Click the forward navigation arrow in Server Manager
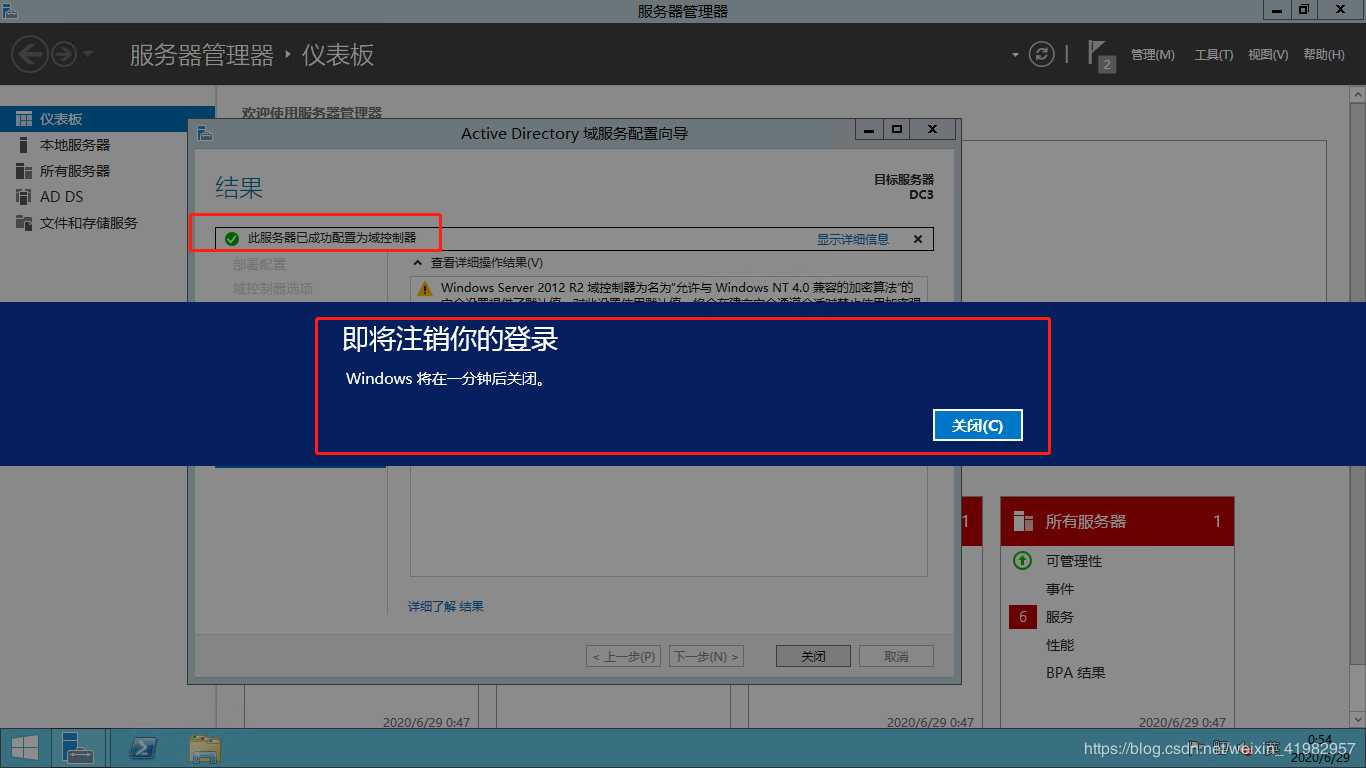Image resolution: width=1366 pixels, height=768 pixels. pyautogui.click(x=64, y=54)
